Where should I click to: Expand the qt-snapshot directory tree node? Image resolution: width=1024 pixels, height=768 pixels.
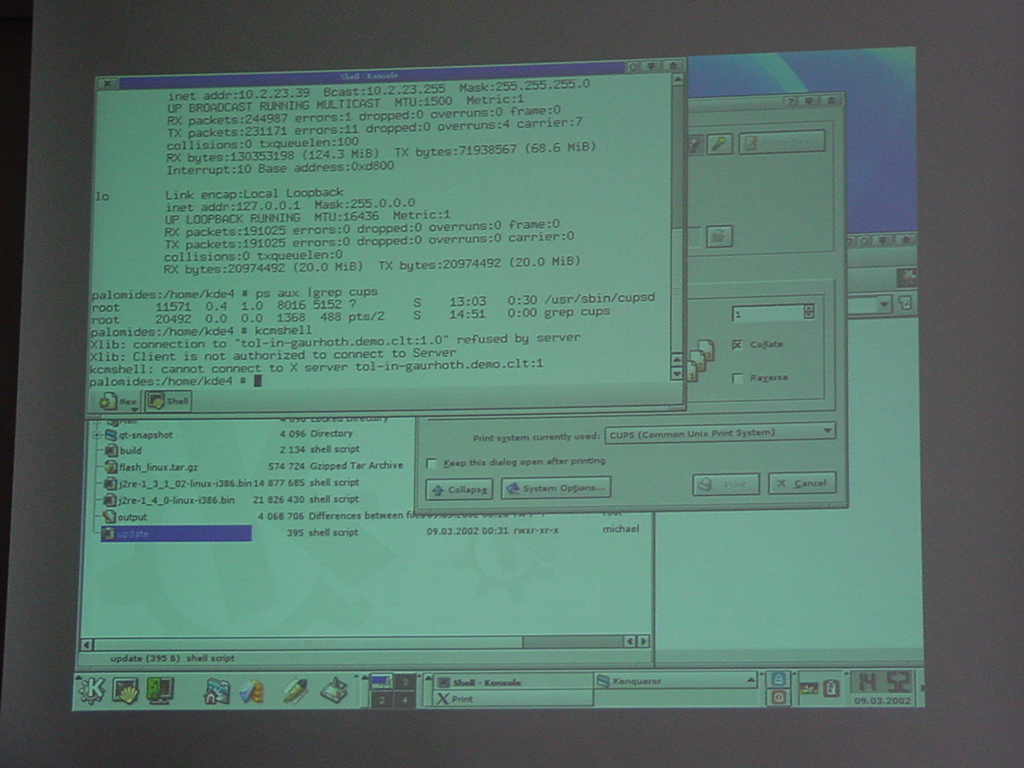pos(97,435)
